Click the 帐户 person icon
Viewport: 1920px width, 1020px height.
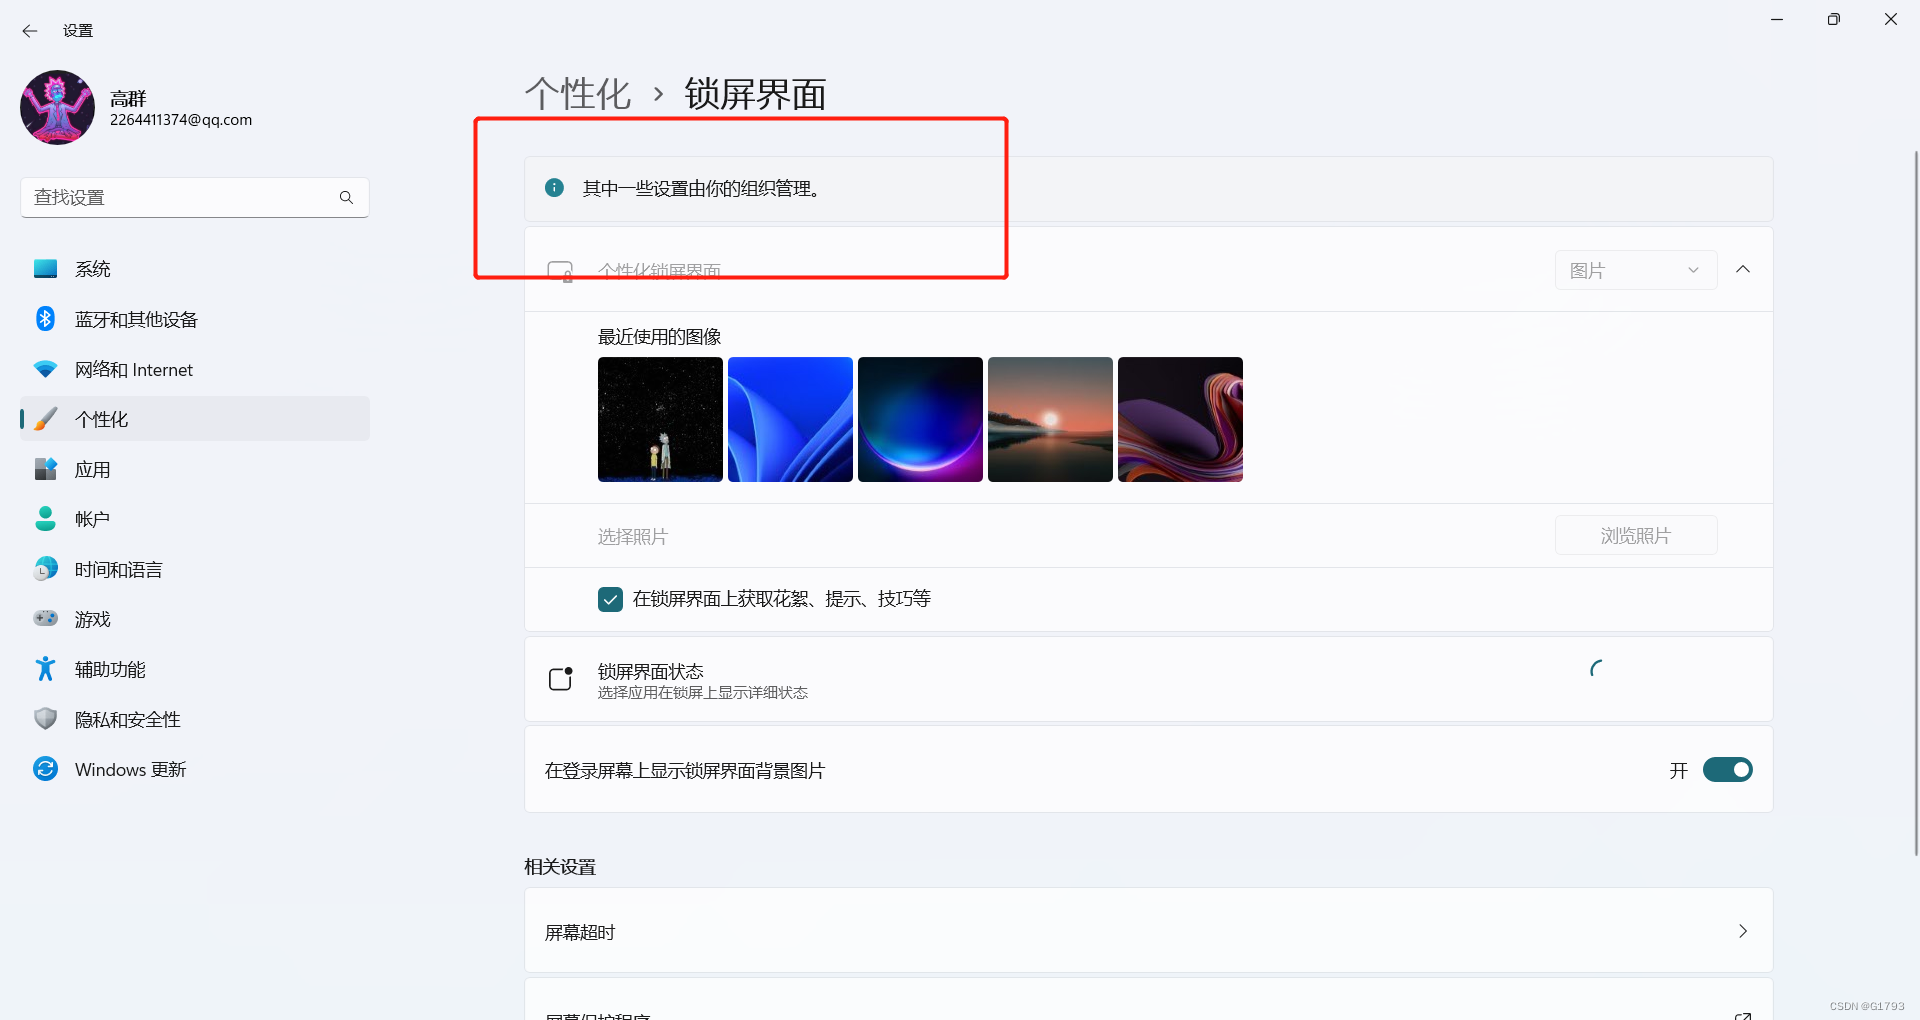[x=45, y=519]
